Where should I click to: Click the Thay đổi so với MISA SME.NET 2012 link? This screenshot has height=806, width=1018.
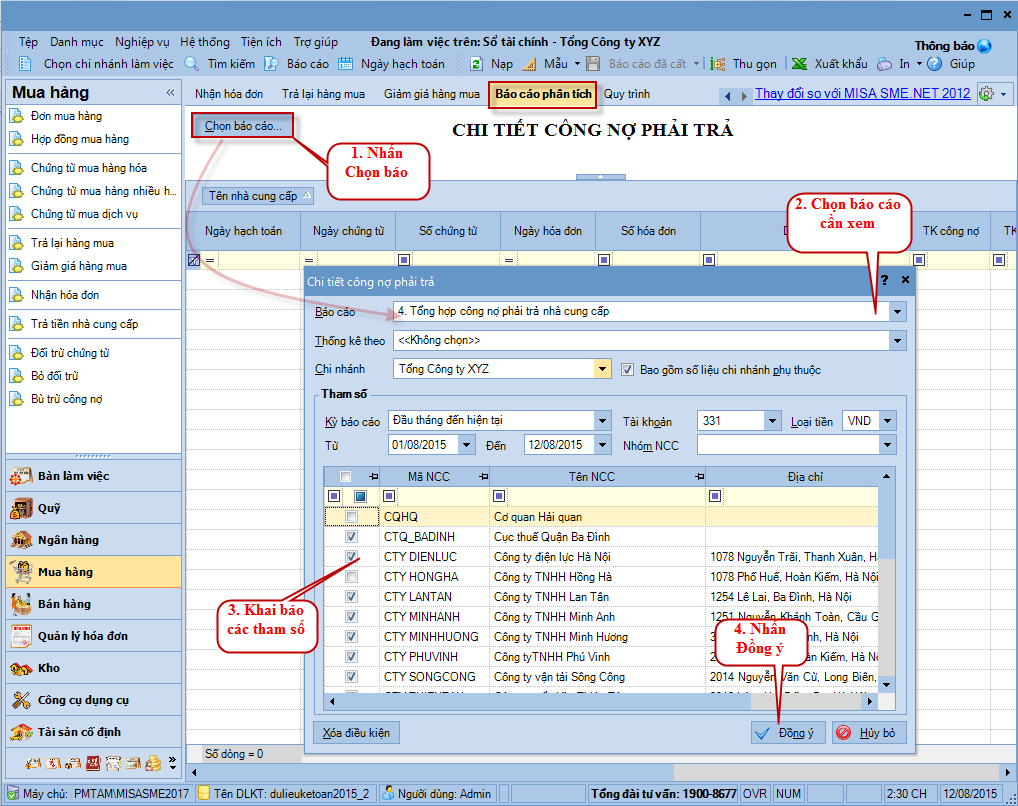862,93
